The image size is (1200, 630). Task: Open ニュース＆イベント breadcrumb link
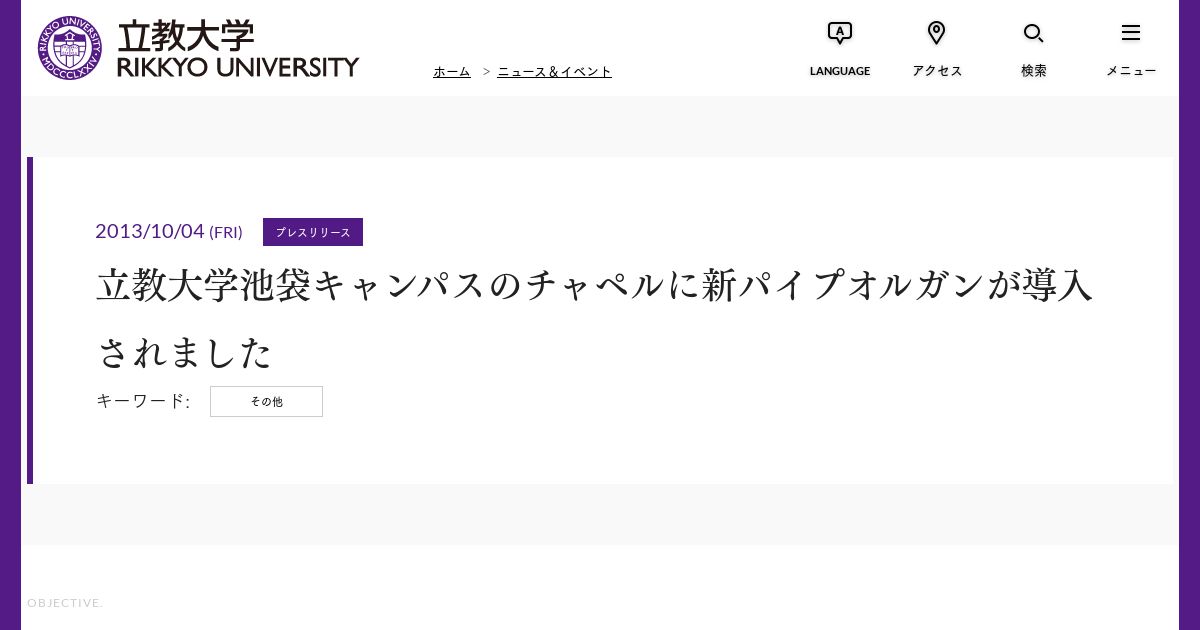[x=554, y=72]
